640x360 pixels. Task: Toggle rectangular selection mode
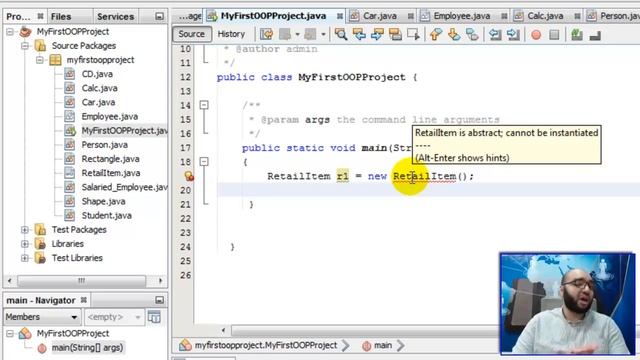413,34
